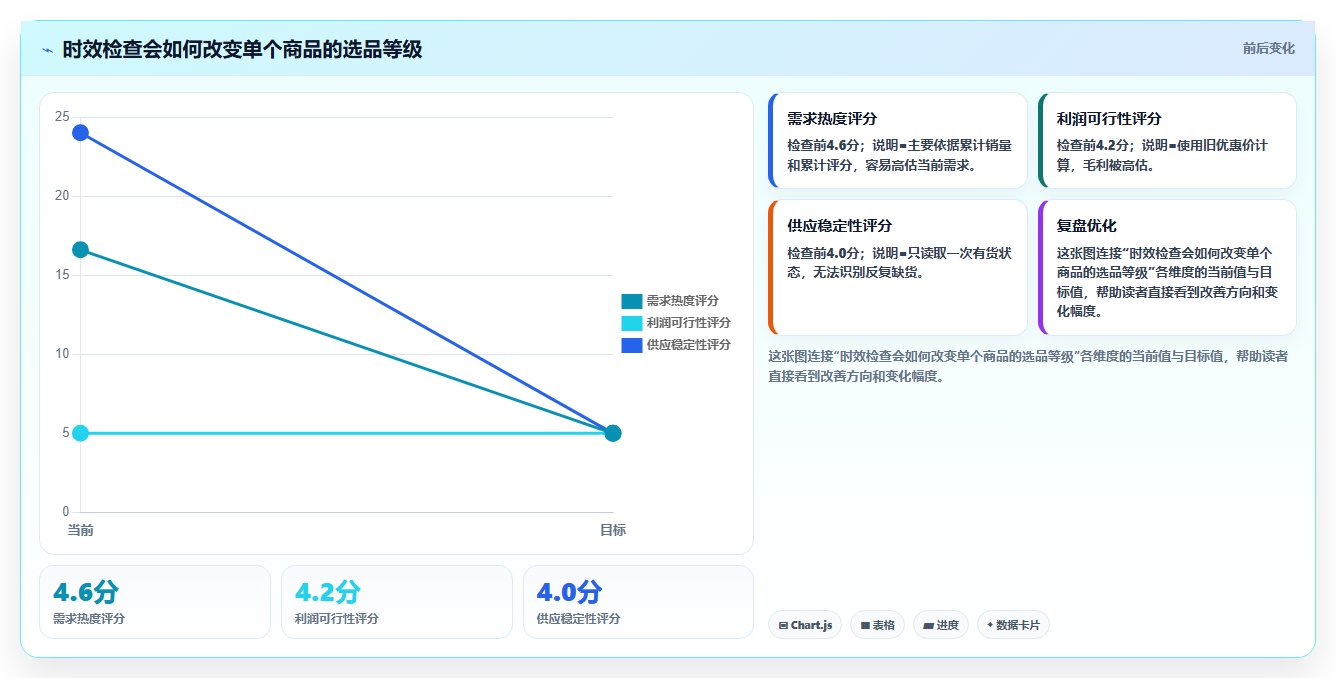Screen dimensions: 1336x678
Task: Click the 进度 tag chip
Action: coord(941,625)
